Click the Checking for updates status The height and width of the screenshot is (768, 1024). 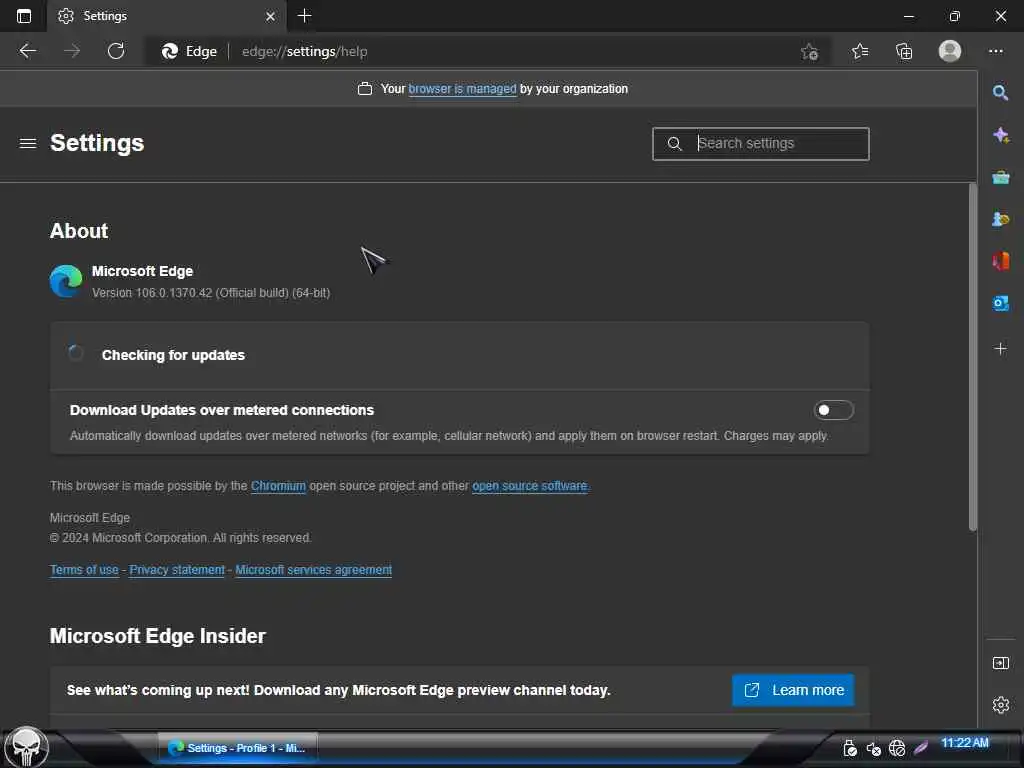pos(173,355)
